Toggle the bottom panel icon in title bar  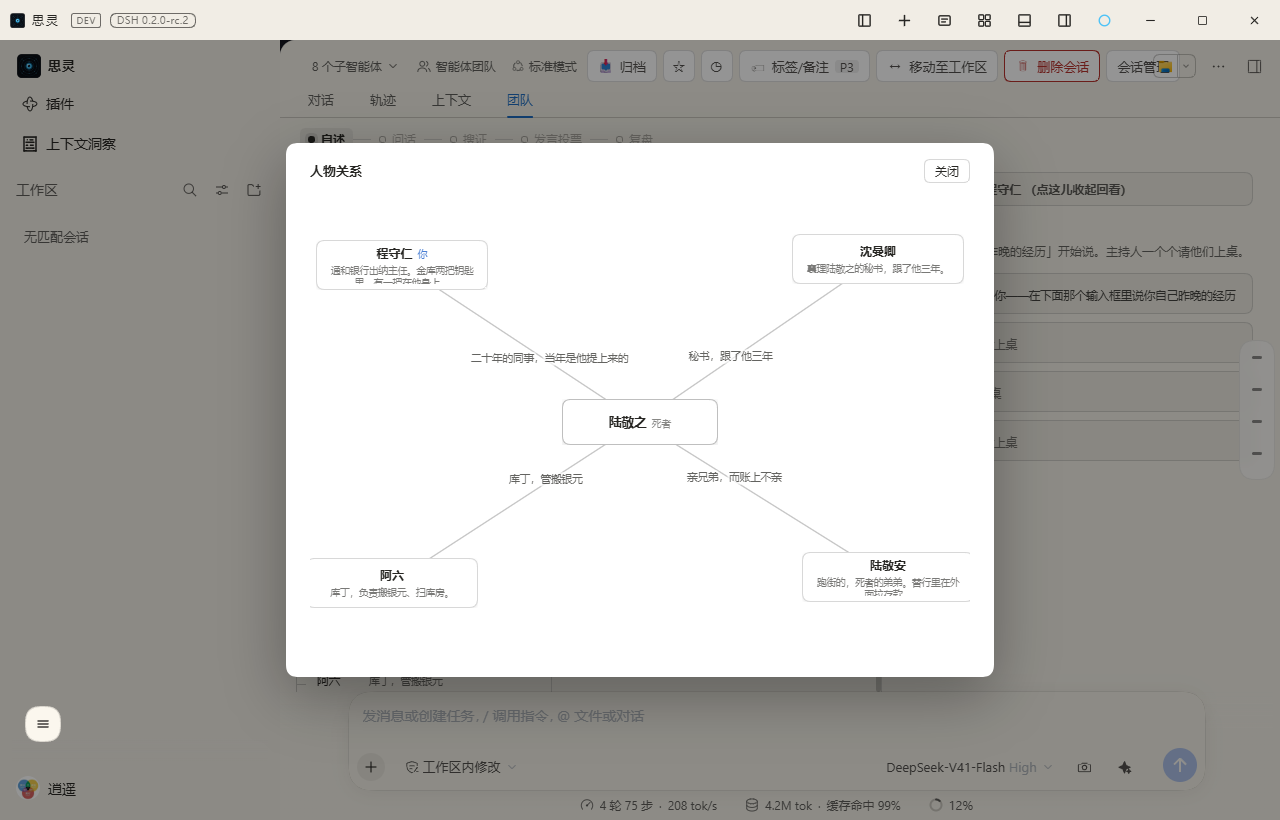click(1025, 20)
